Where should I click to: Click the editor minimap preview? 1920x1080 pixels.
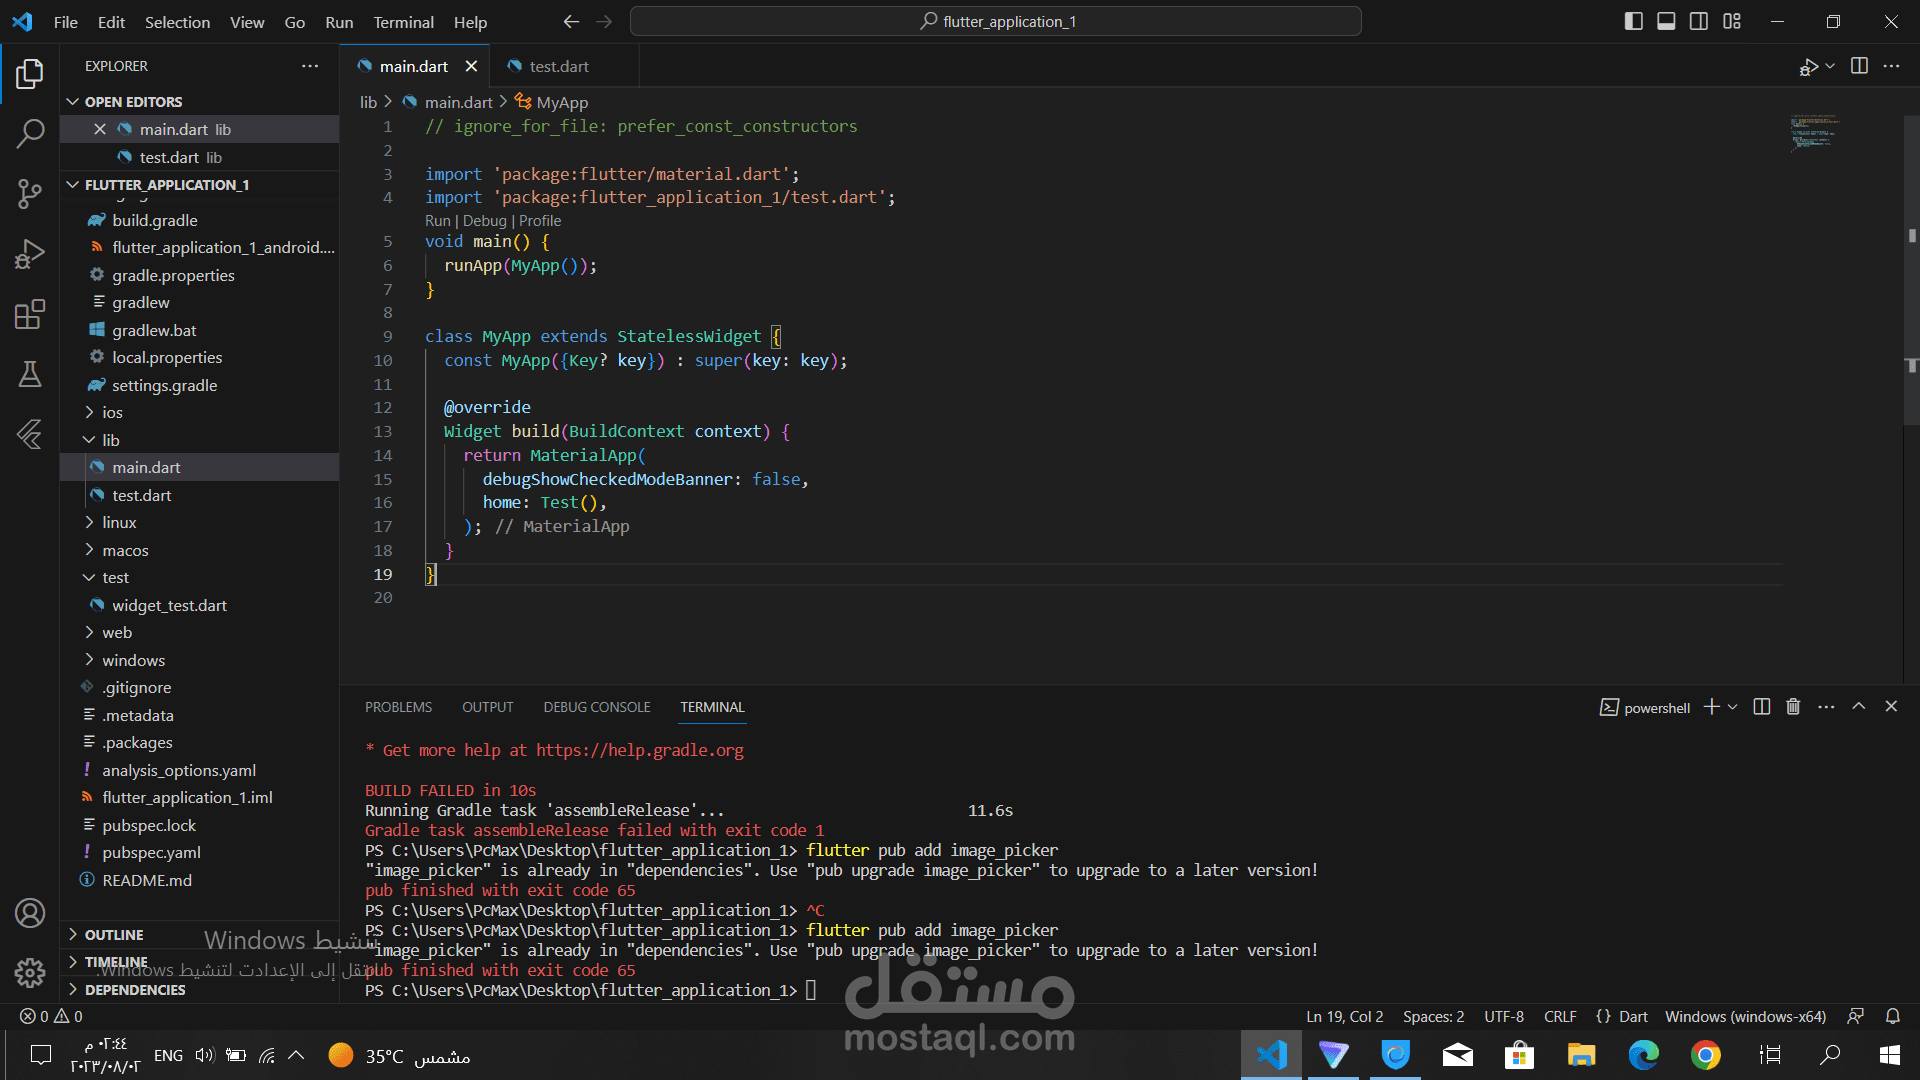point(1814,132)
